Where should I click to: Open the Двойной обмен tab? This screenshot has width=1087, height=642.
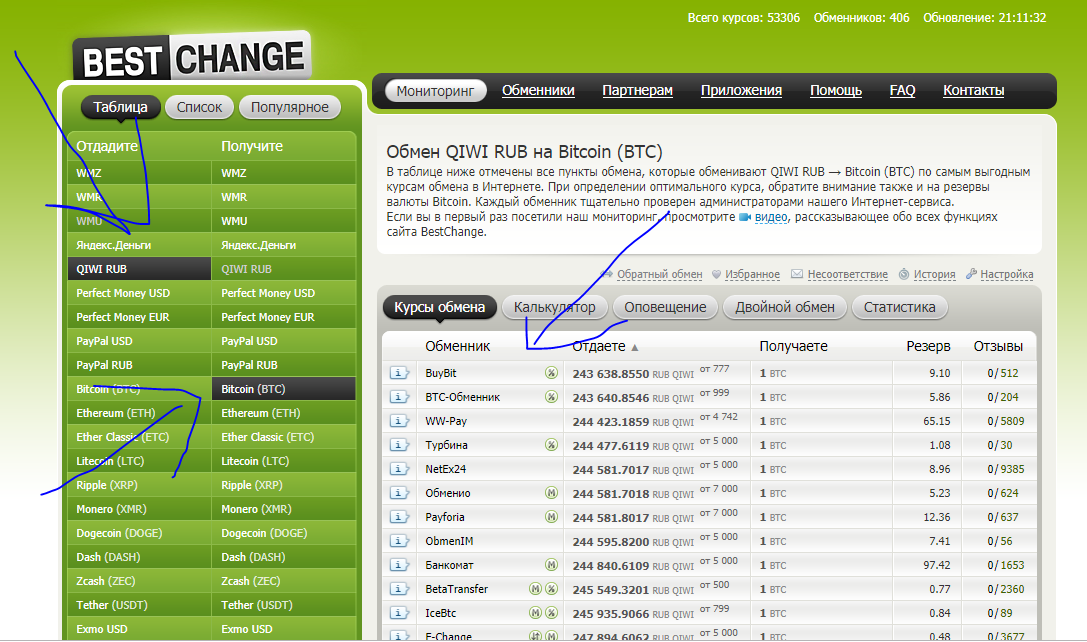click(785, 307)
